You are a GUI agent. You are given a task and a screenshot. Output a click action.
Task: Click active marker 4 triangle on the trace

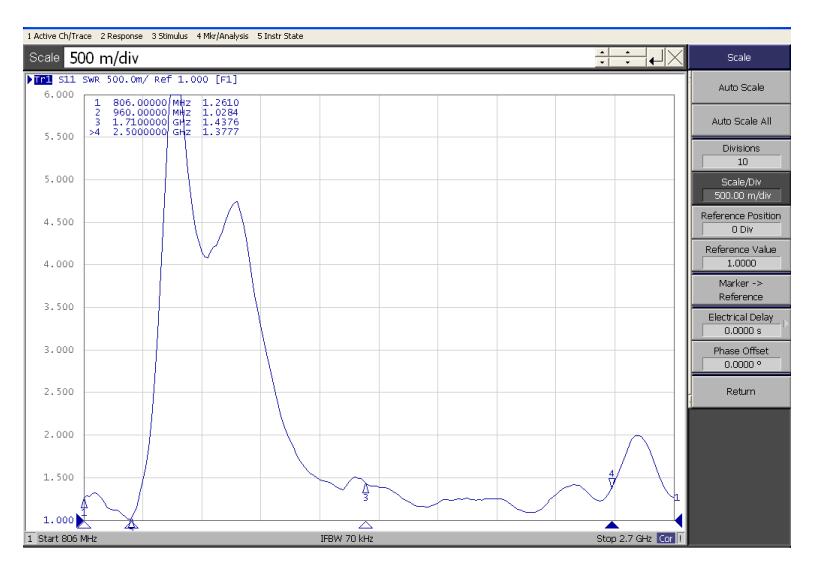click(612, 482)
